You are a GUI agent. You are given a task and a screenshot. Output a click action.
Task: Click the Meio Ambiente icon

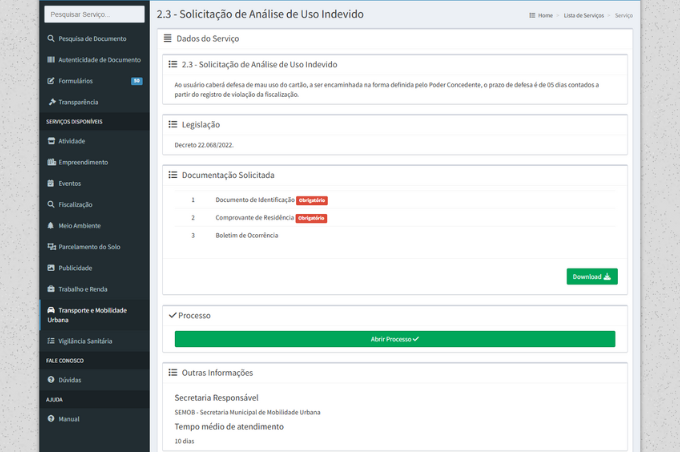(51, 226)
